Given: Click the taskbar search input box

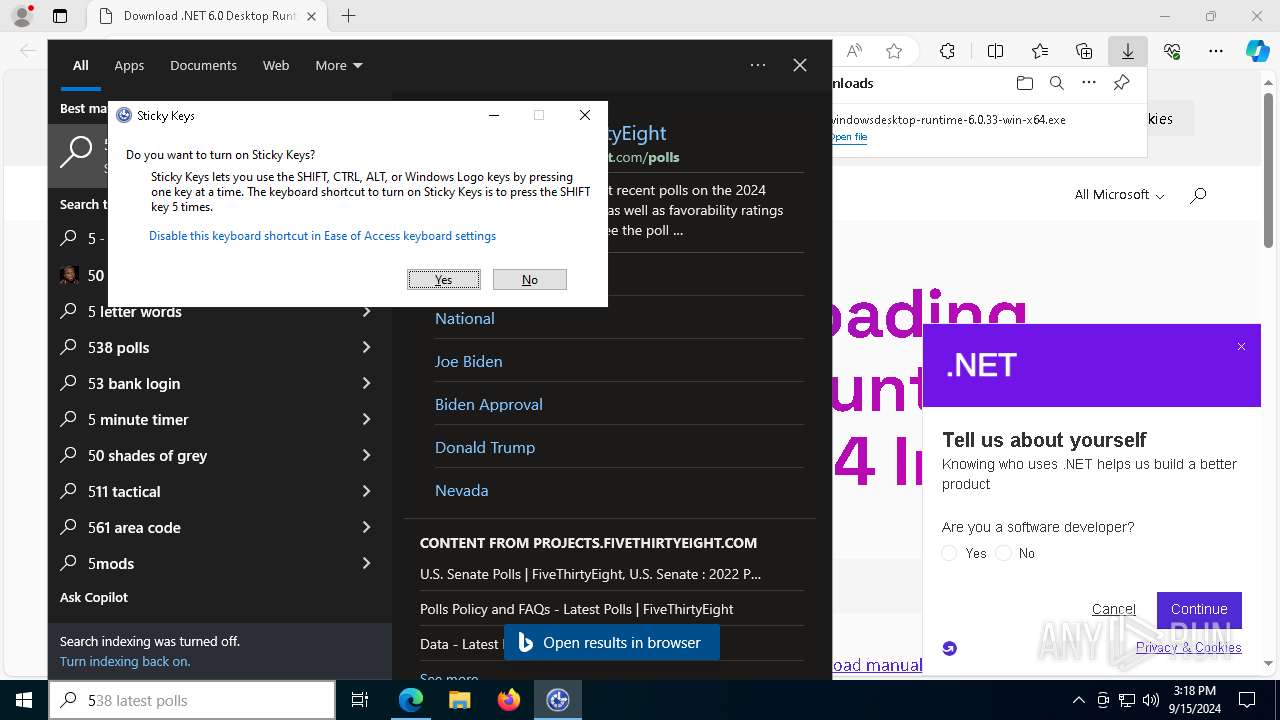Looking at the screenshot, I should (193, 700).
